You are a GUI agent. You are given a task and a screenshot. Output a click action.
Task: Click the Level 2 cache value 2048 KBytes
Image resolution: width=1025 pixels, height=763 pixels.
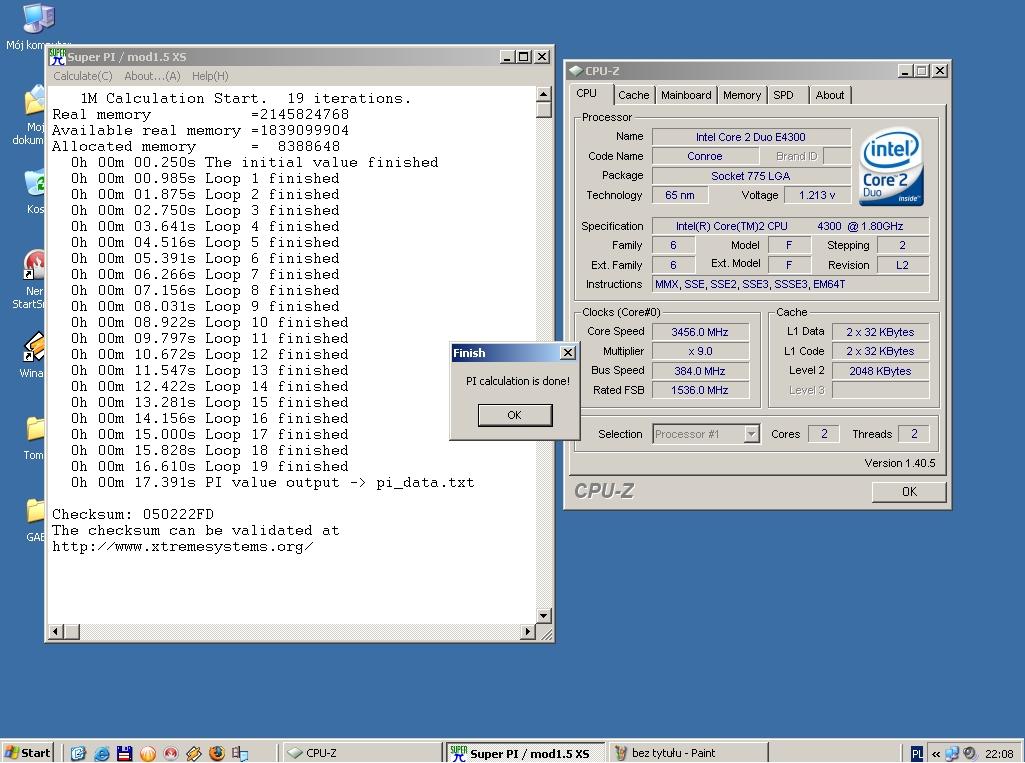[880, 371]
